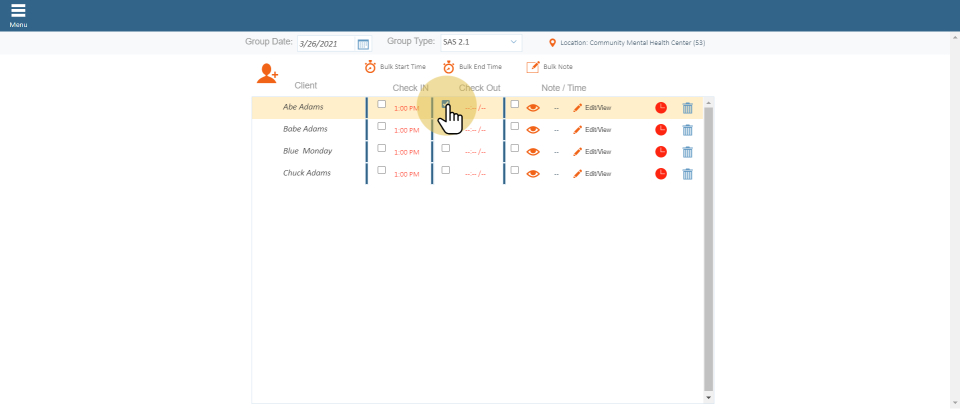Click the Group Date input field

[326, 44]
